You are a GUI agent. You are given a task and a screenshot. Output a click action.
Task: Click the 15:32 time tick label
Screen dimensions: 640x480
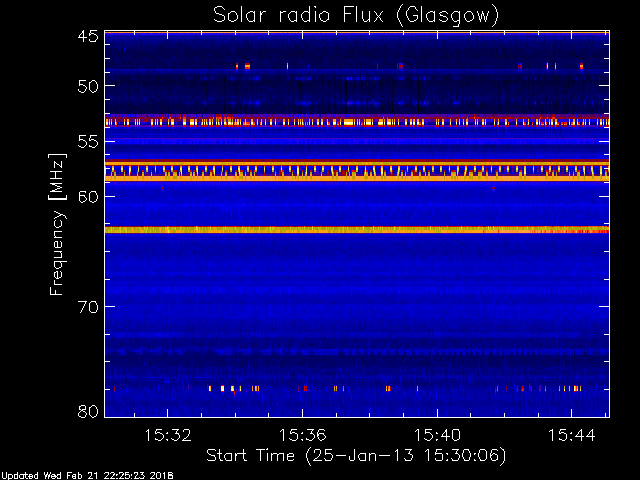(168, 435)
